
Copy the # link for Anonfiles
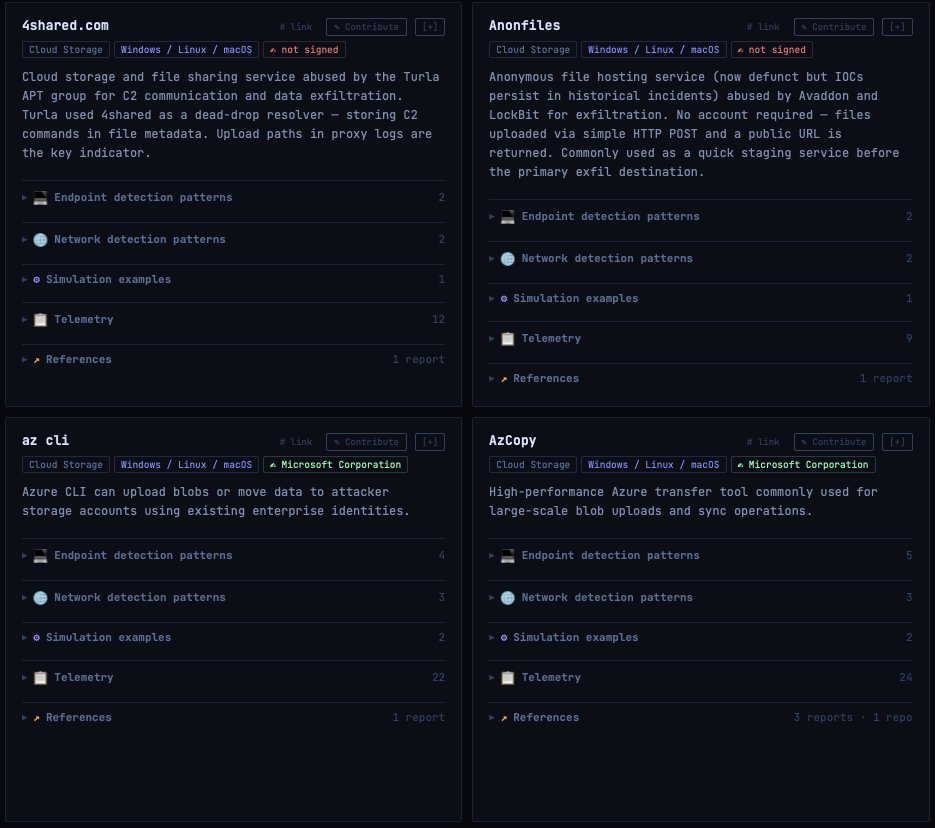(763, 27)
